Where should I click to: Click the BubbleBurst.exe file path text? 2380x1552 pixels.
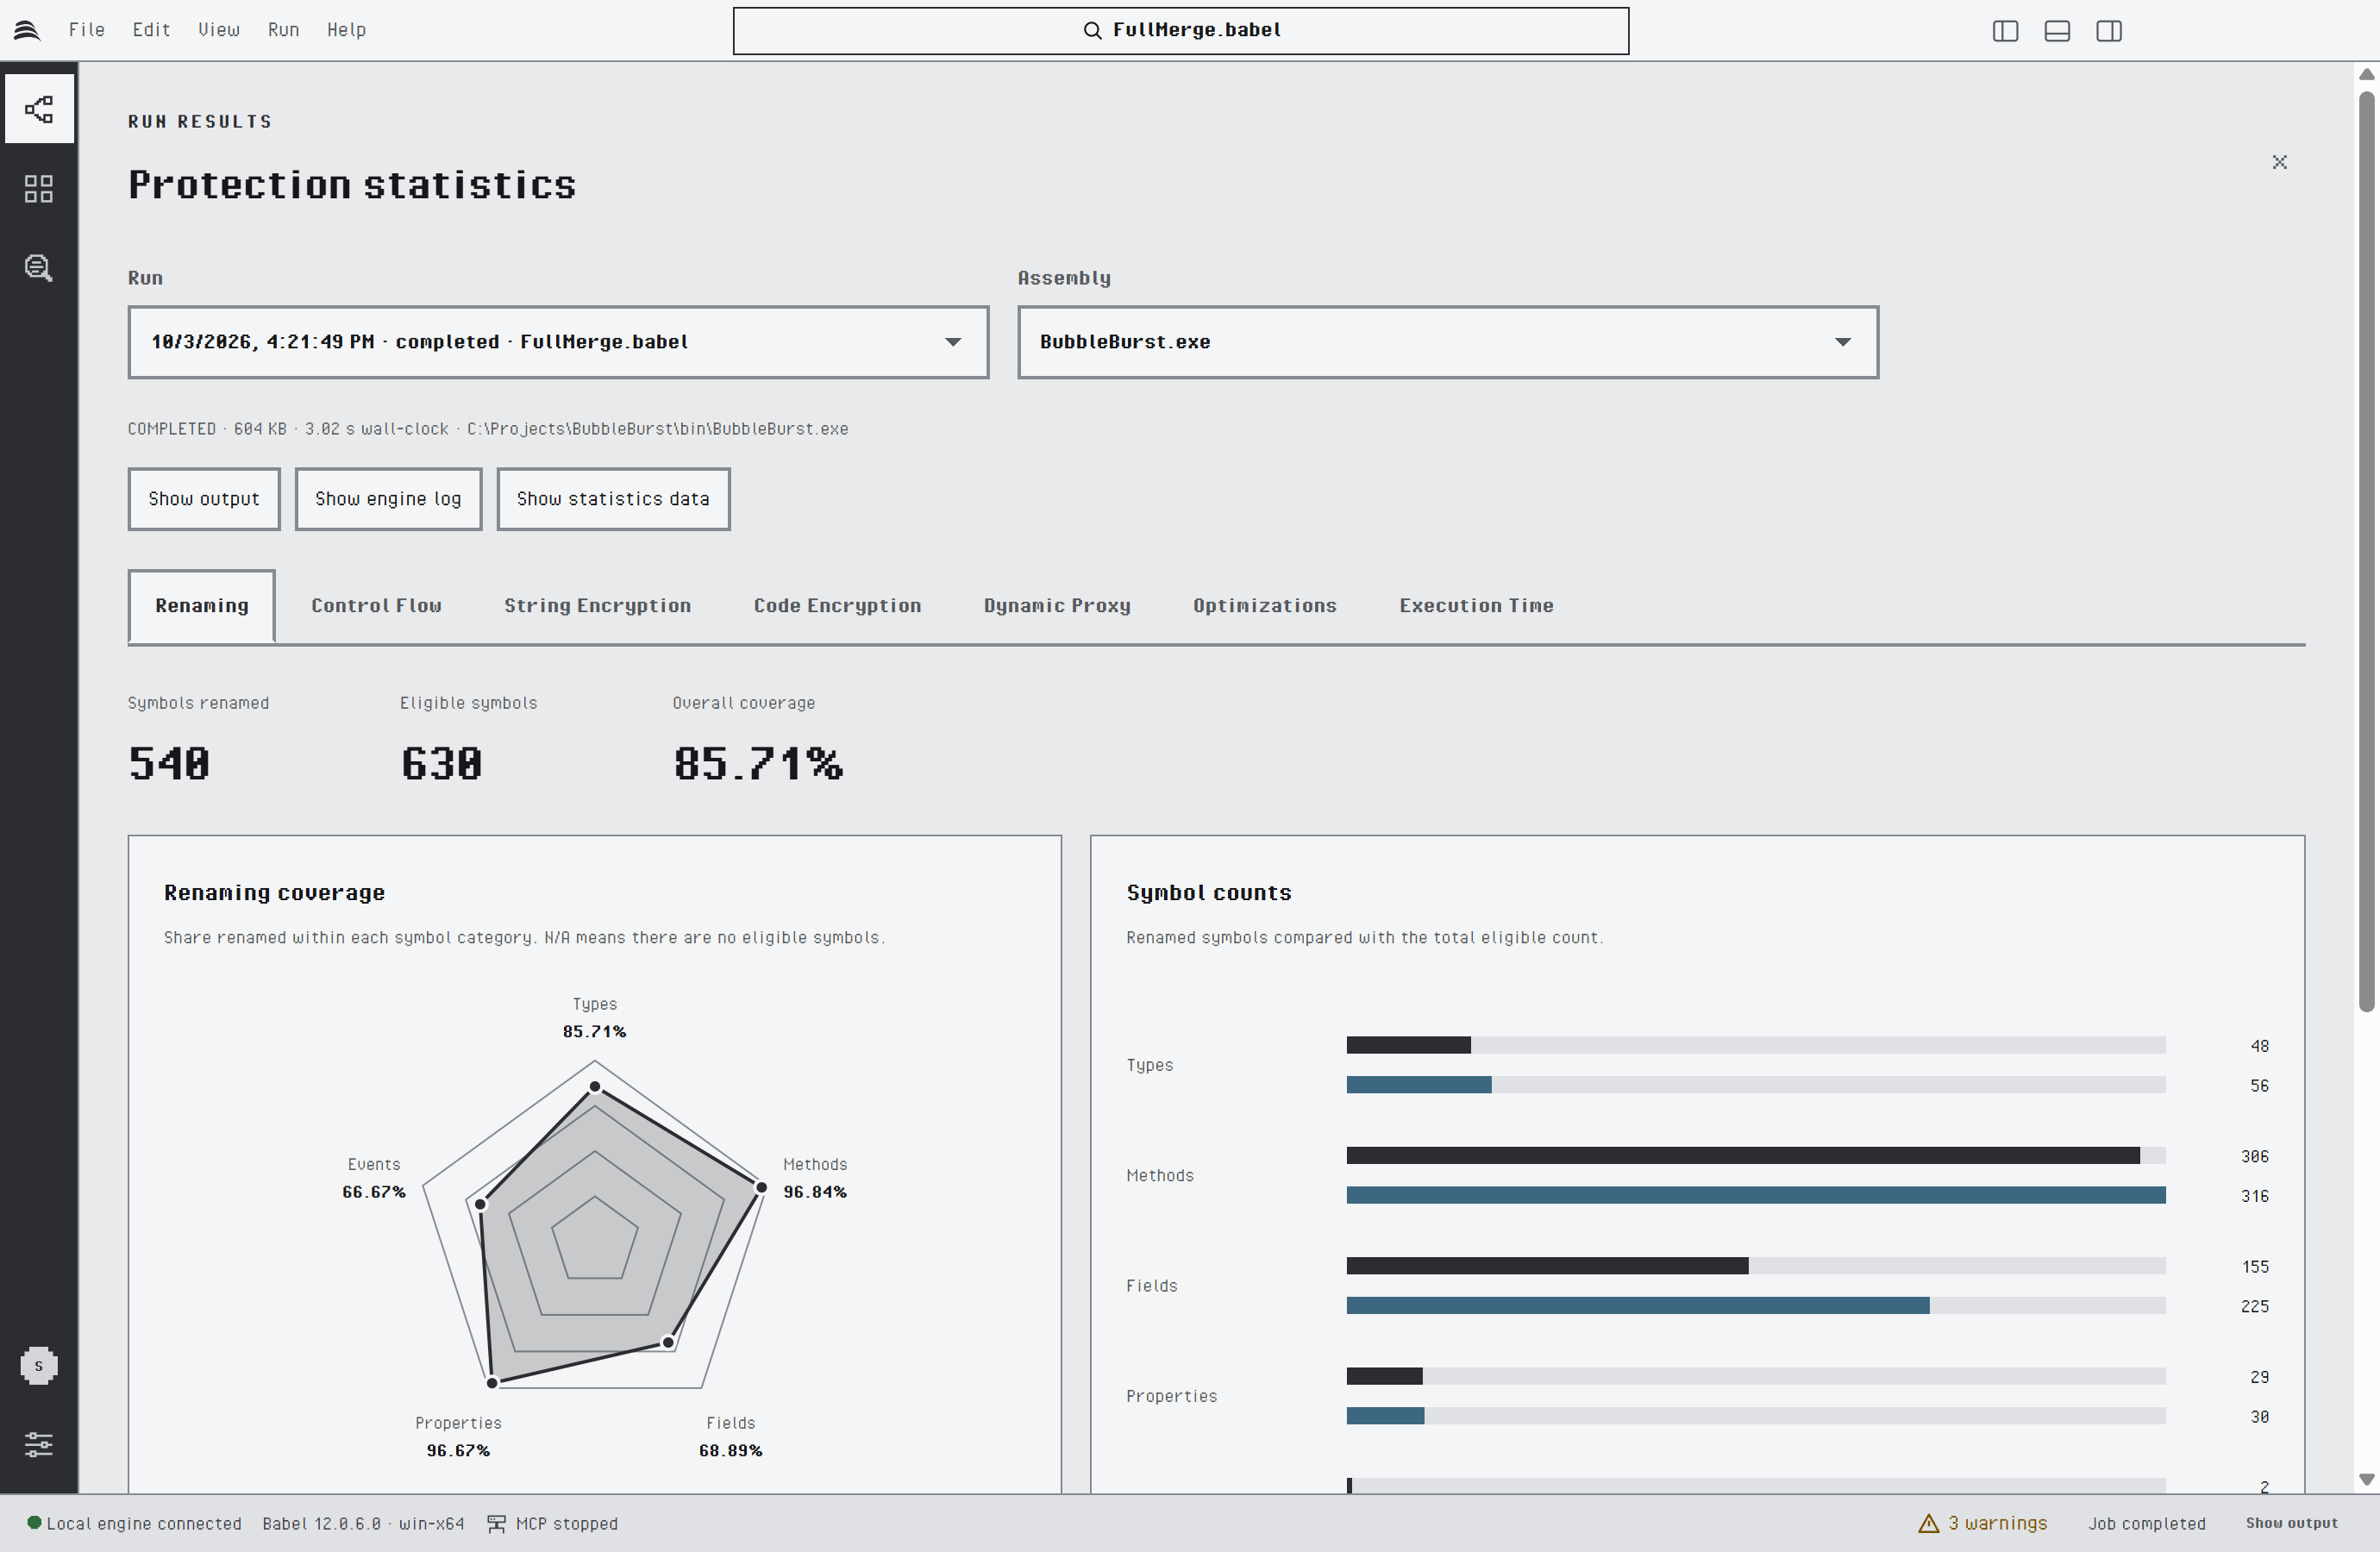tap(657, 429)
